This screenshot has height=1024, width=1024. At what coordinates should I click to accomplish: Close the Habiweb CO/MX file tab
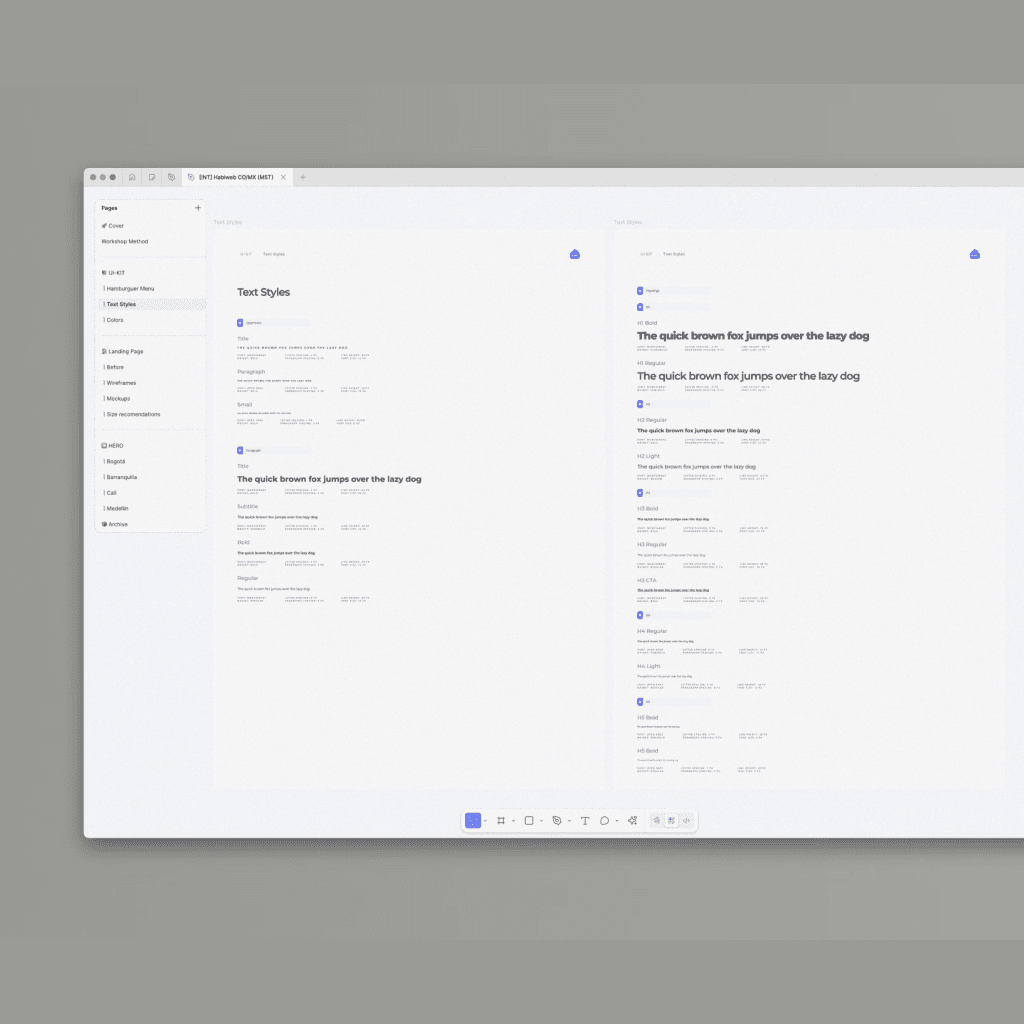[x=283, y=177]
